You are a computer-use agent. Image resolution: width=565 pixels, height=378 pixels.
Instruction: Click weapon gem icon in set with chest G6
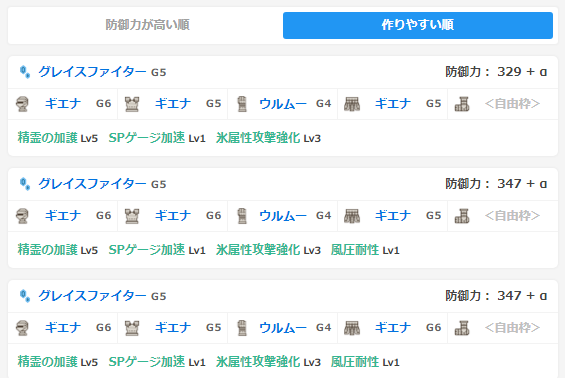[x=25, y=184]
